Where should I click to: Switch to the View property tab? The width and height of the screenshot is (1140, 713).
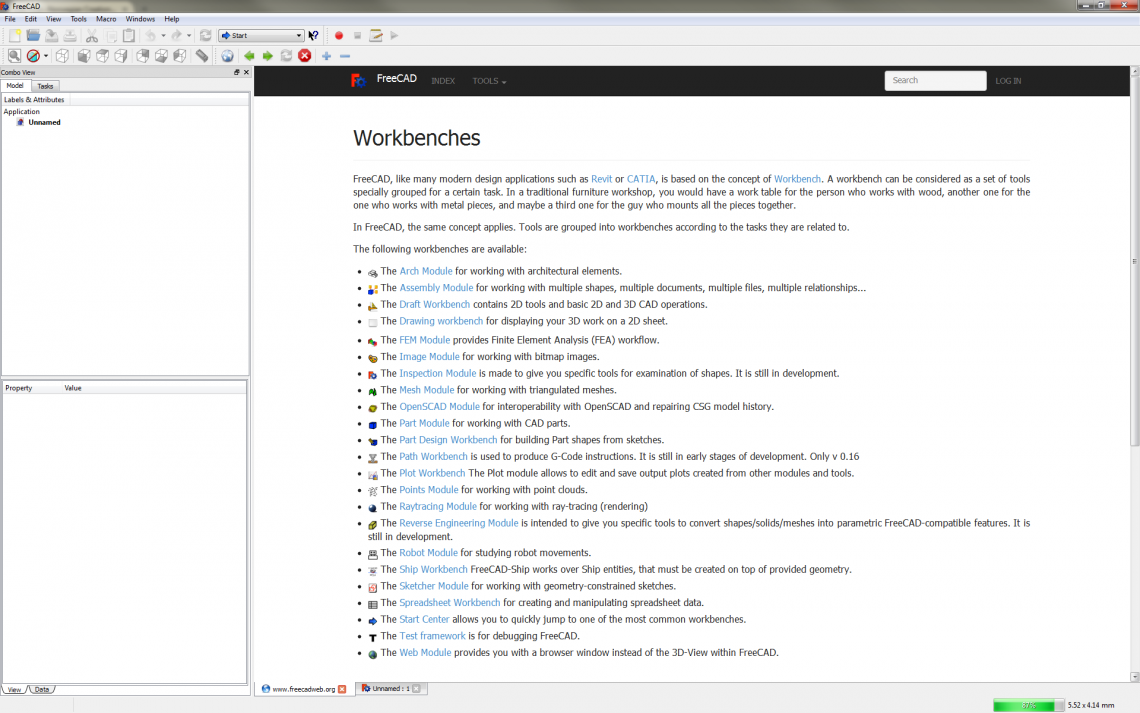point(15,690)
